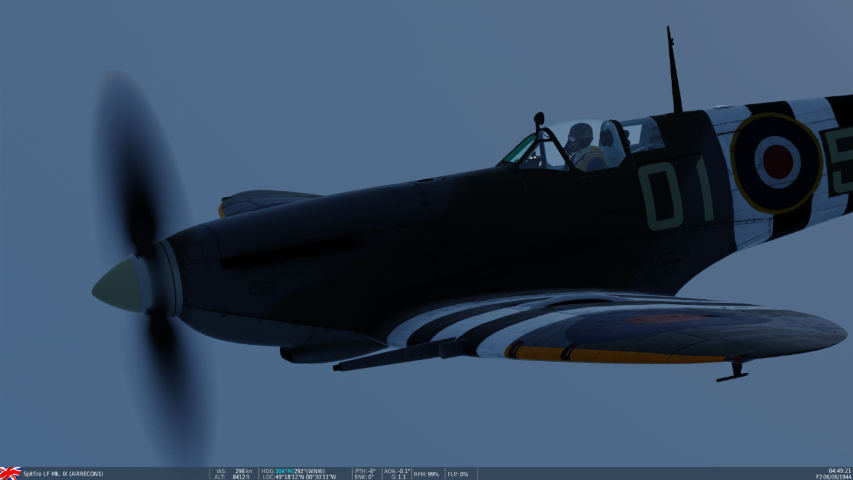
Task: Click the G load readout
Action: pos(397,477)
